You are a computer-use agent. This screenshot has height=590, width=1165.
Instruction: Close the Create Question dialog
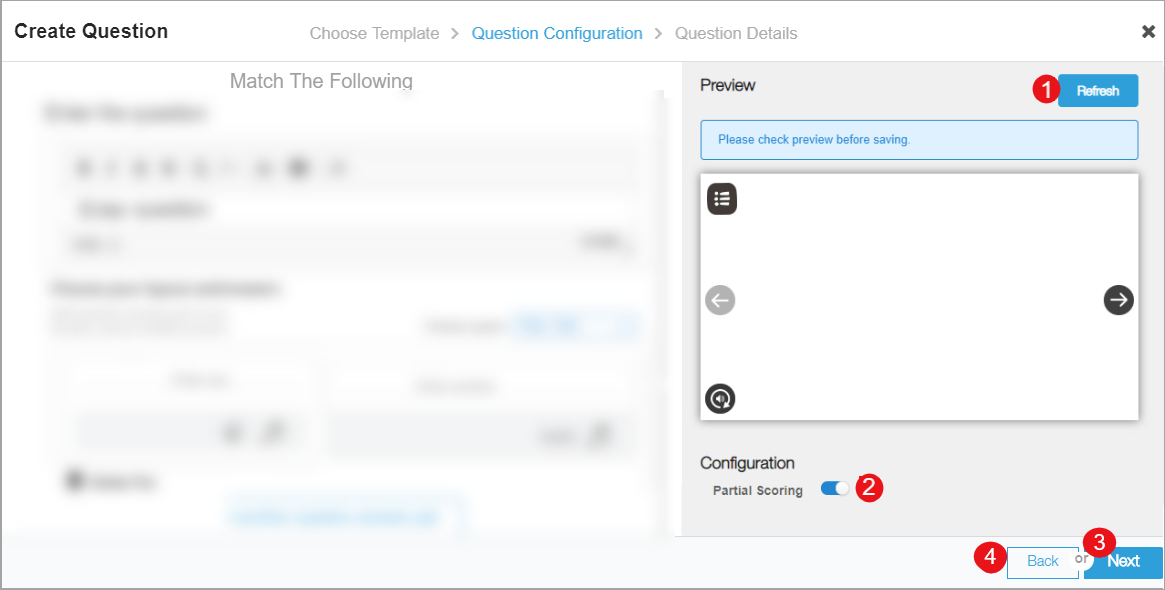(1148, 32)
